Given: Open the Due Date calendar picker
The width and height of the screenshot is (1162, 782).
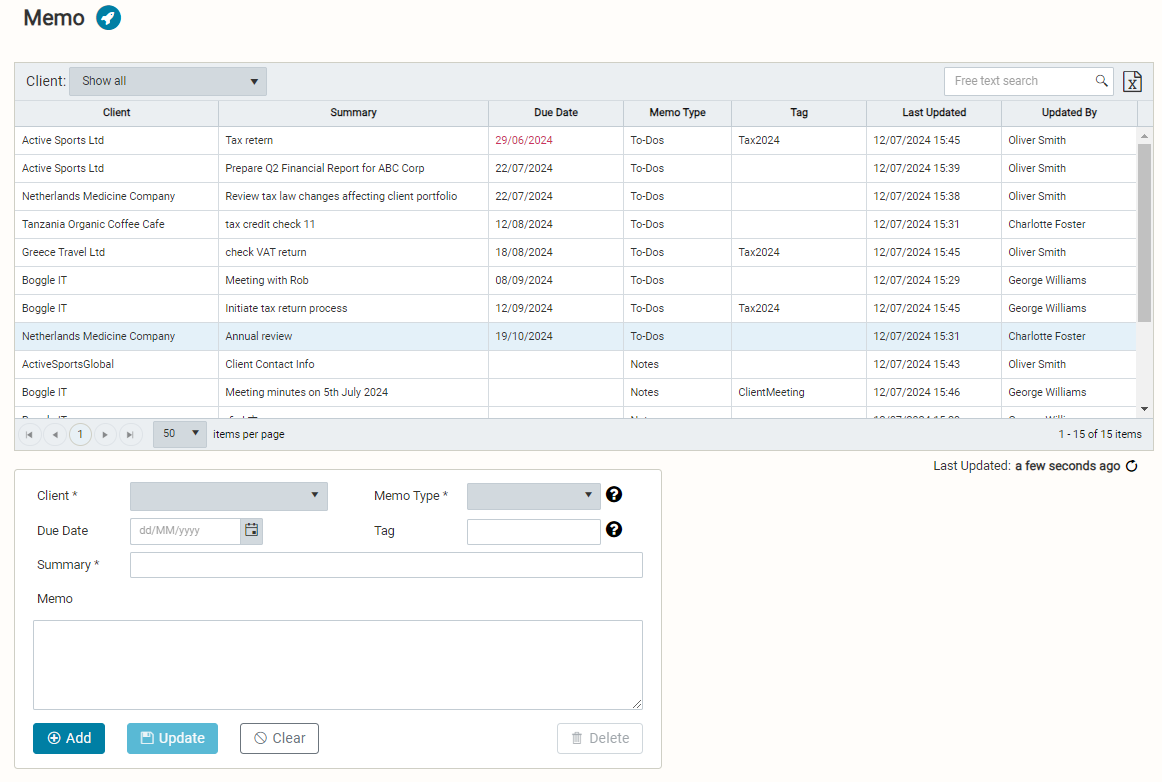Looking at the screenshot, I should [252, 531].
